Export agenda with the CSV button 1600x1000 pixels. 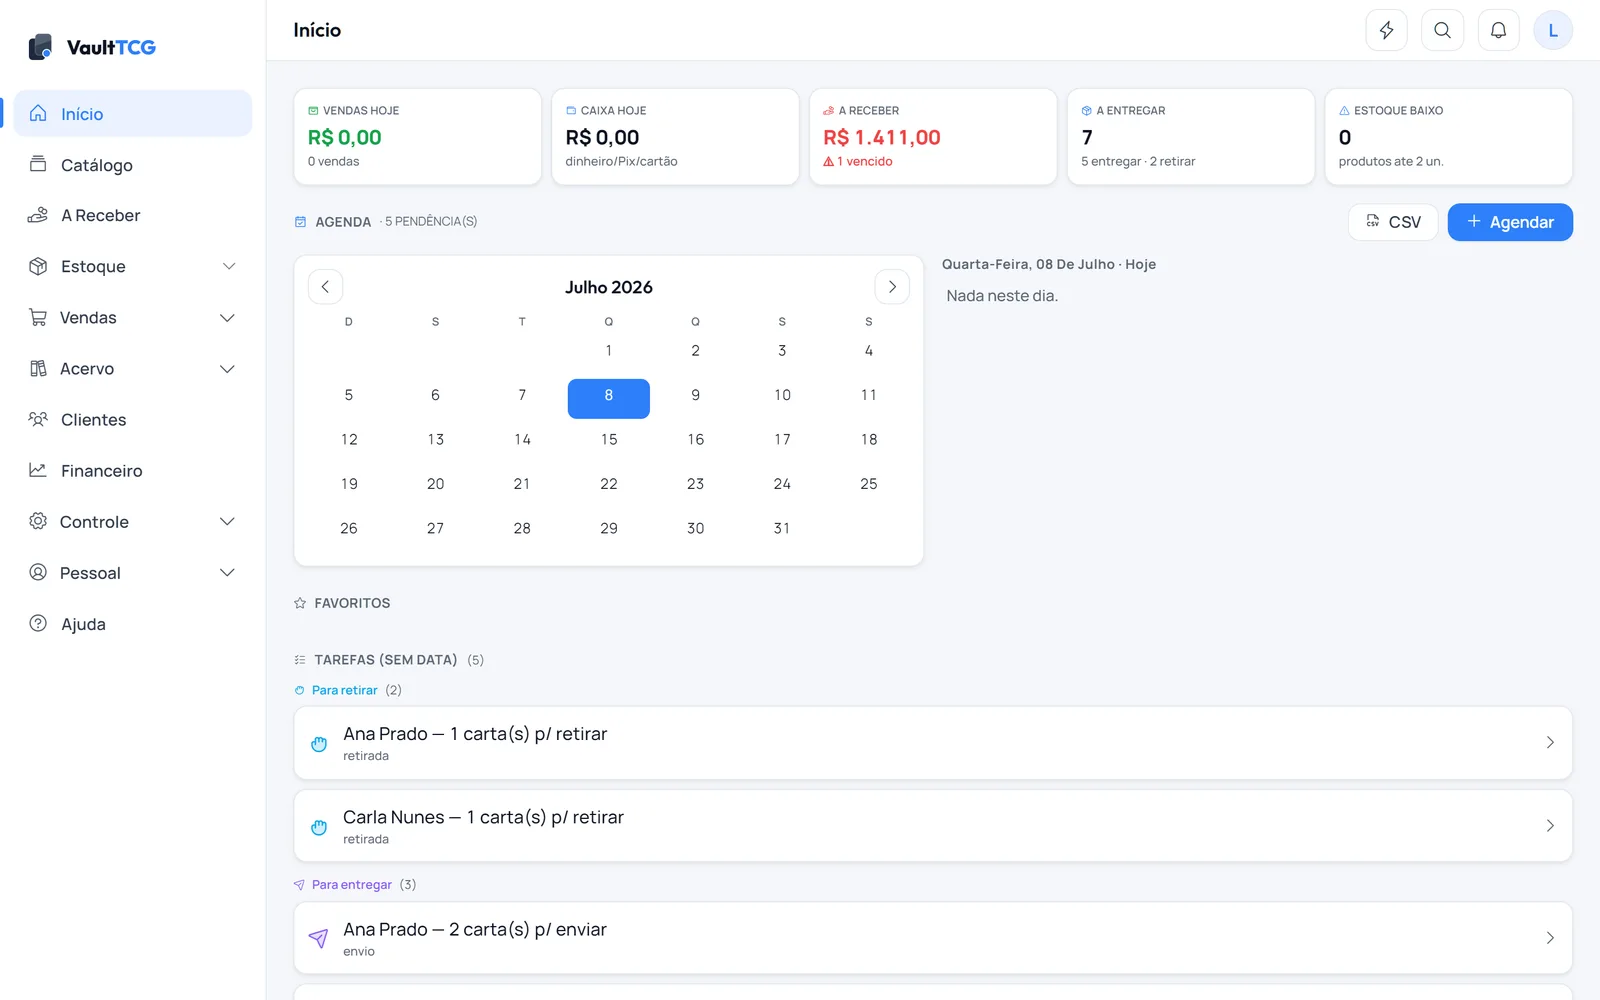click(x=1393, y=222)
